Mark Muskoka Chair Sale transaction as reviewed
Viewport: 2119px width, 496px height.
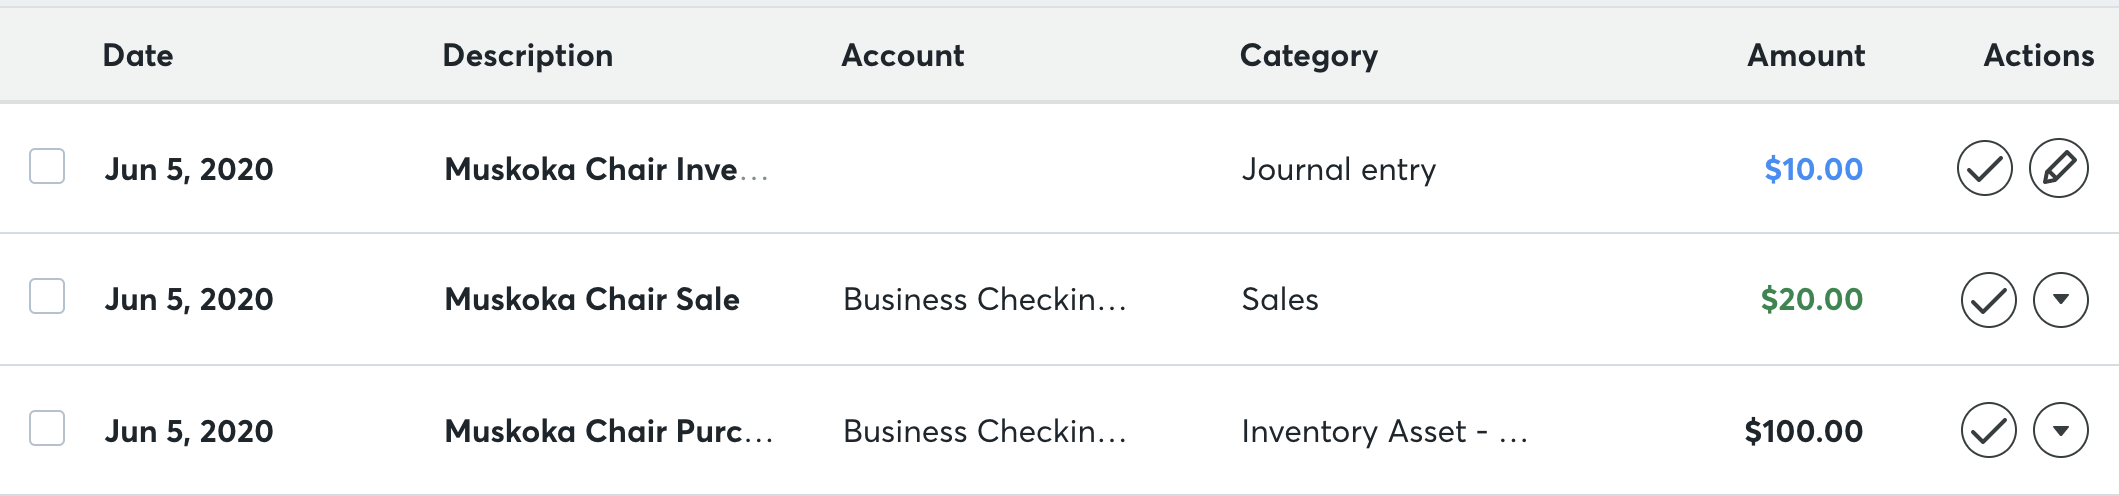click(x=1988, y=300)
